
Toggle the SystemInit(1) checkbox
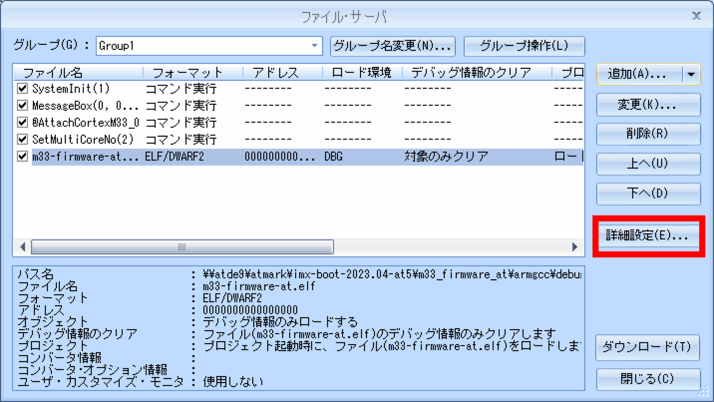click(x=23, y=89)
